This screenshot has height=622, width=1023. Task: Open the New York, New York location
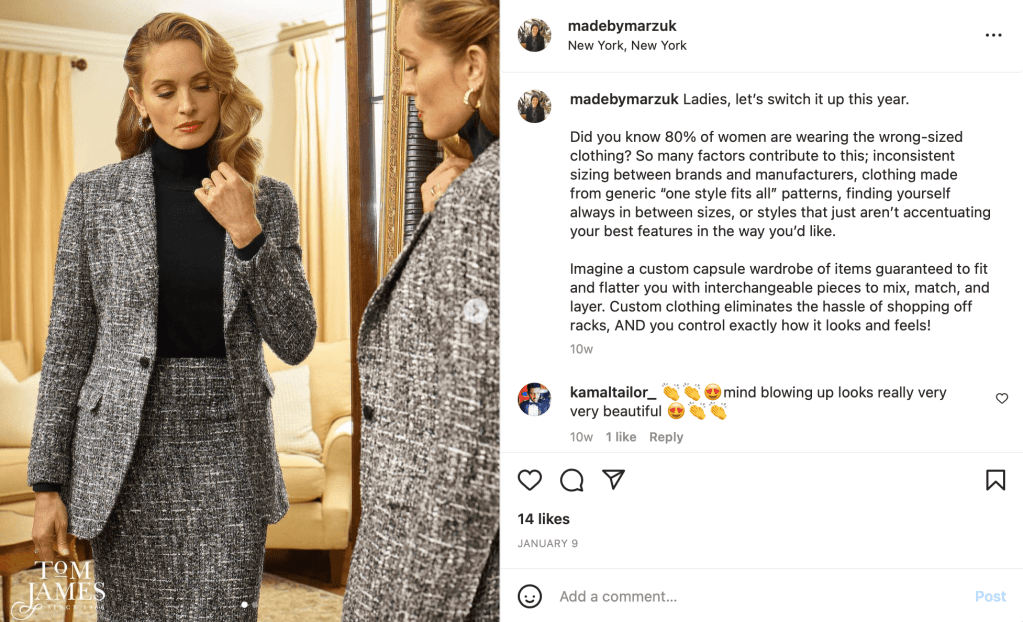[x=627, y=45]
